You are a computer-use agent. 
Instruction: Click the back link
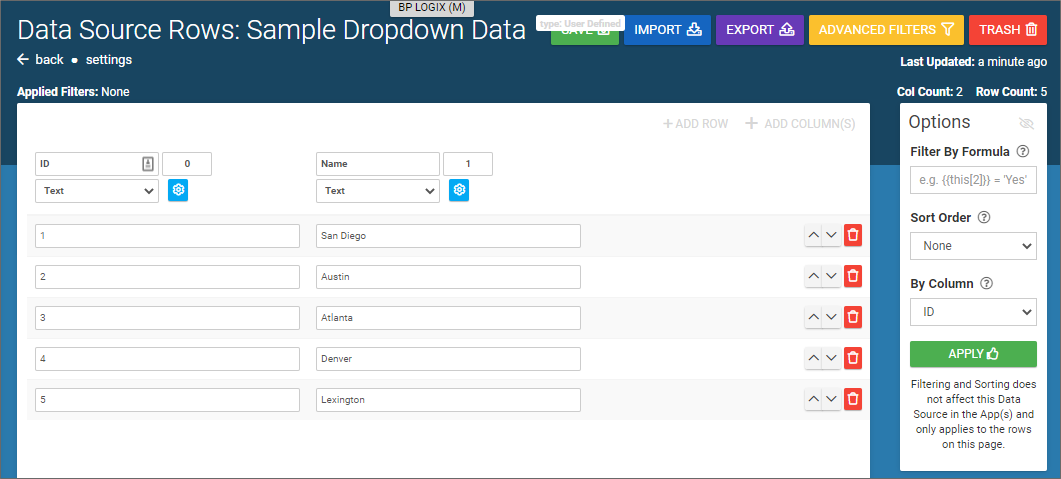(x=41, y=60)
